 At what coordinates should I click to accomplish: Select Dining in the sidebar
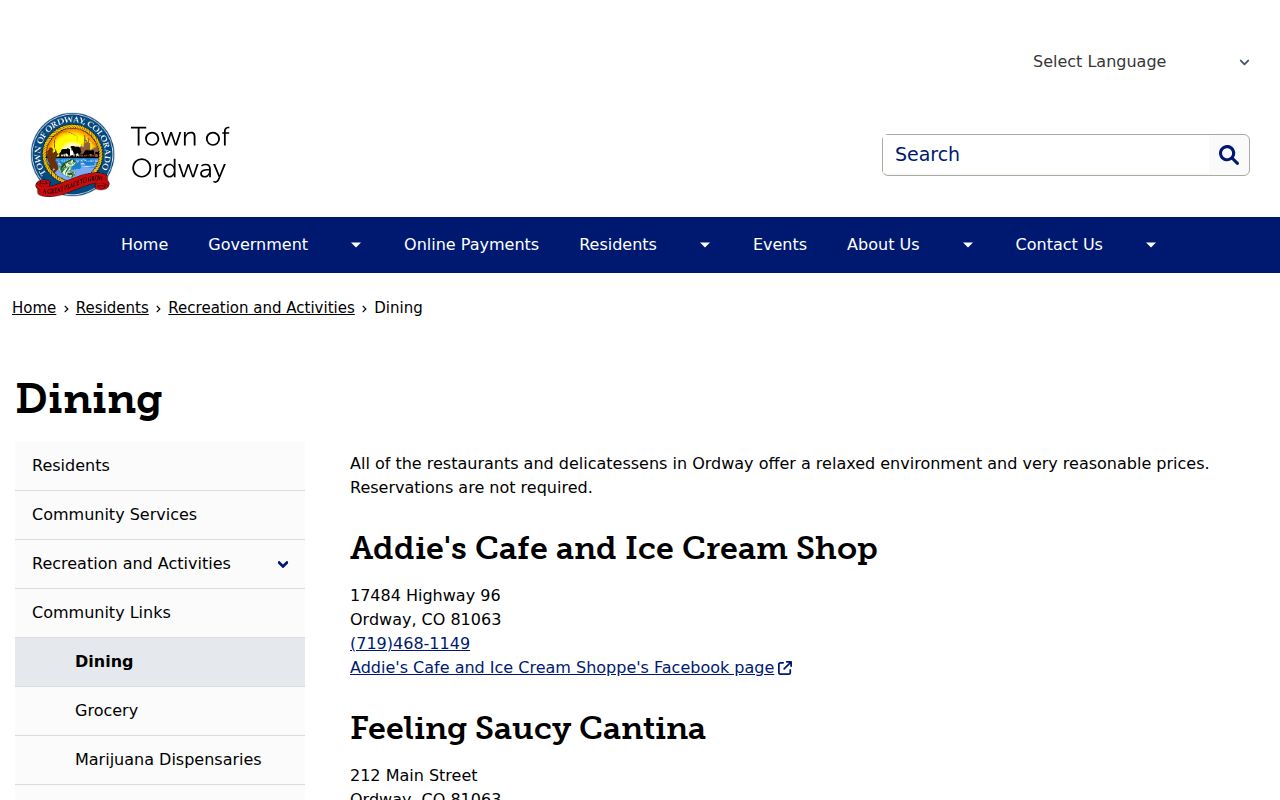point(160,662)
